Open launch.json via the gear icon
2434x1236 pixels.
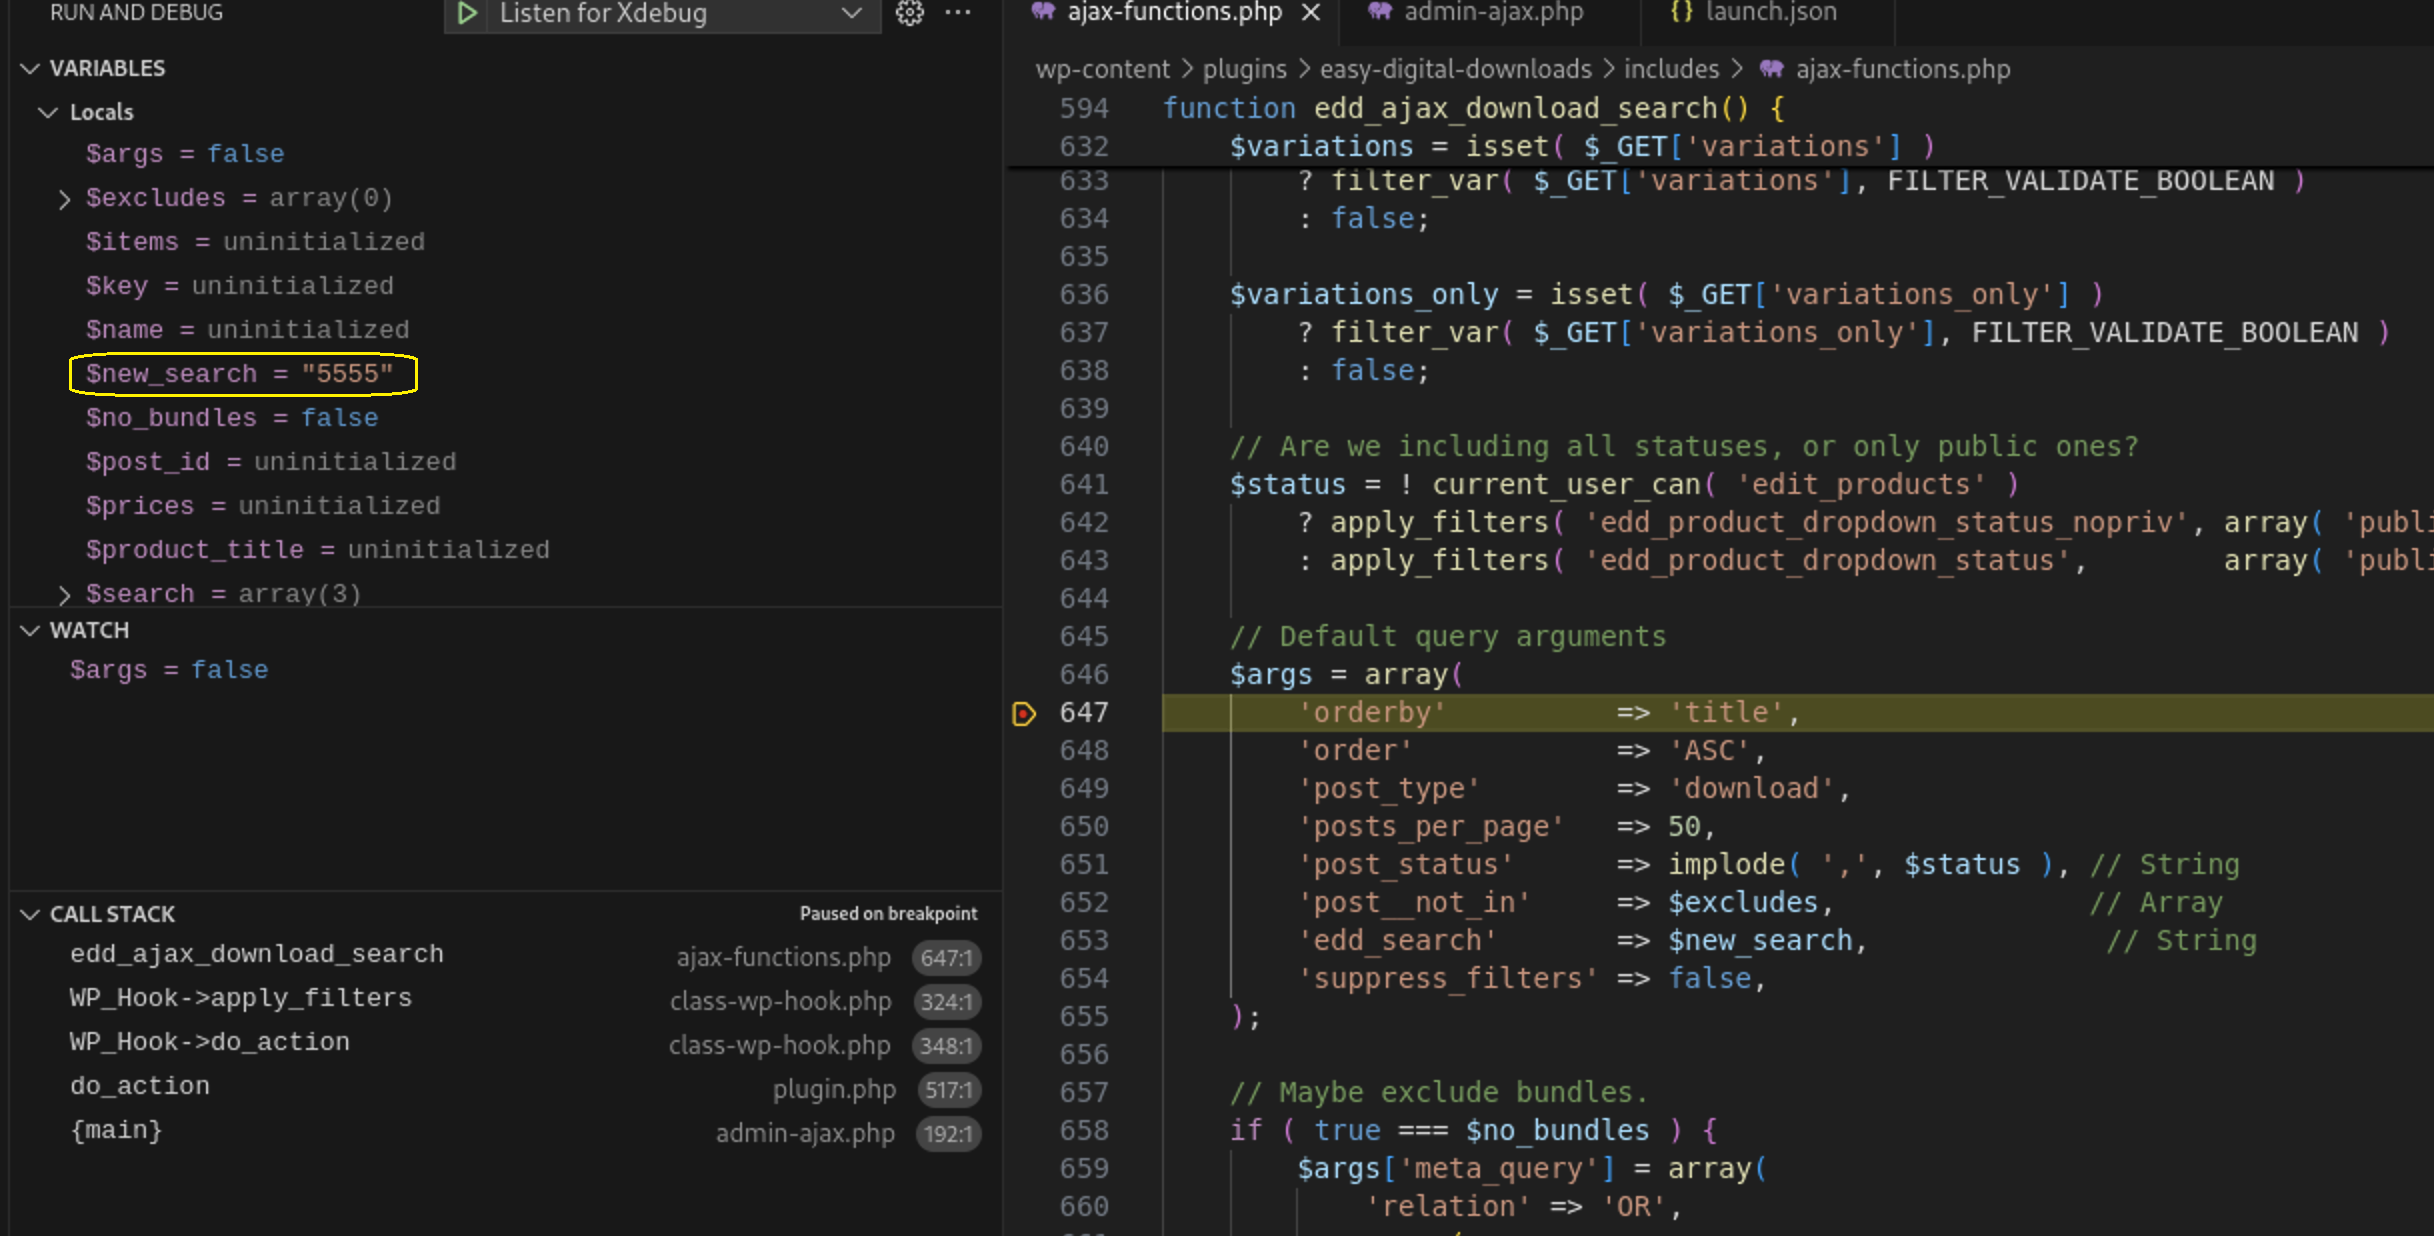[909, 13]
